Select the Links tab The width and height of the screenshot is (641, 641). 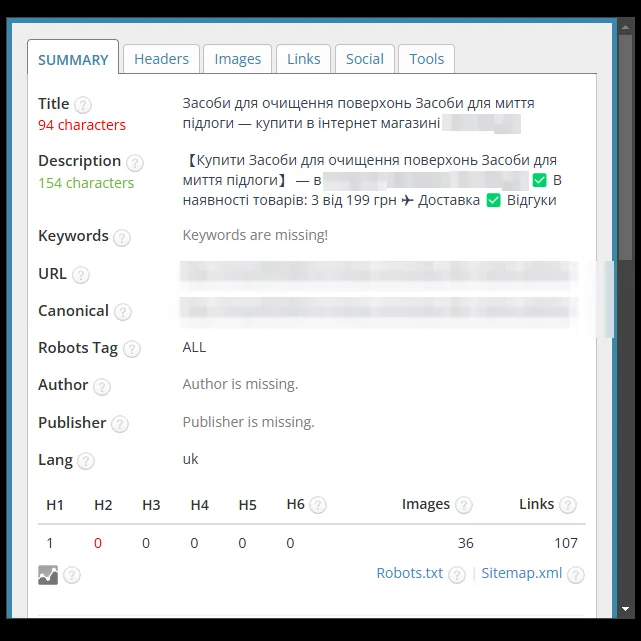(x=303, y=59)
